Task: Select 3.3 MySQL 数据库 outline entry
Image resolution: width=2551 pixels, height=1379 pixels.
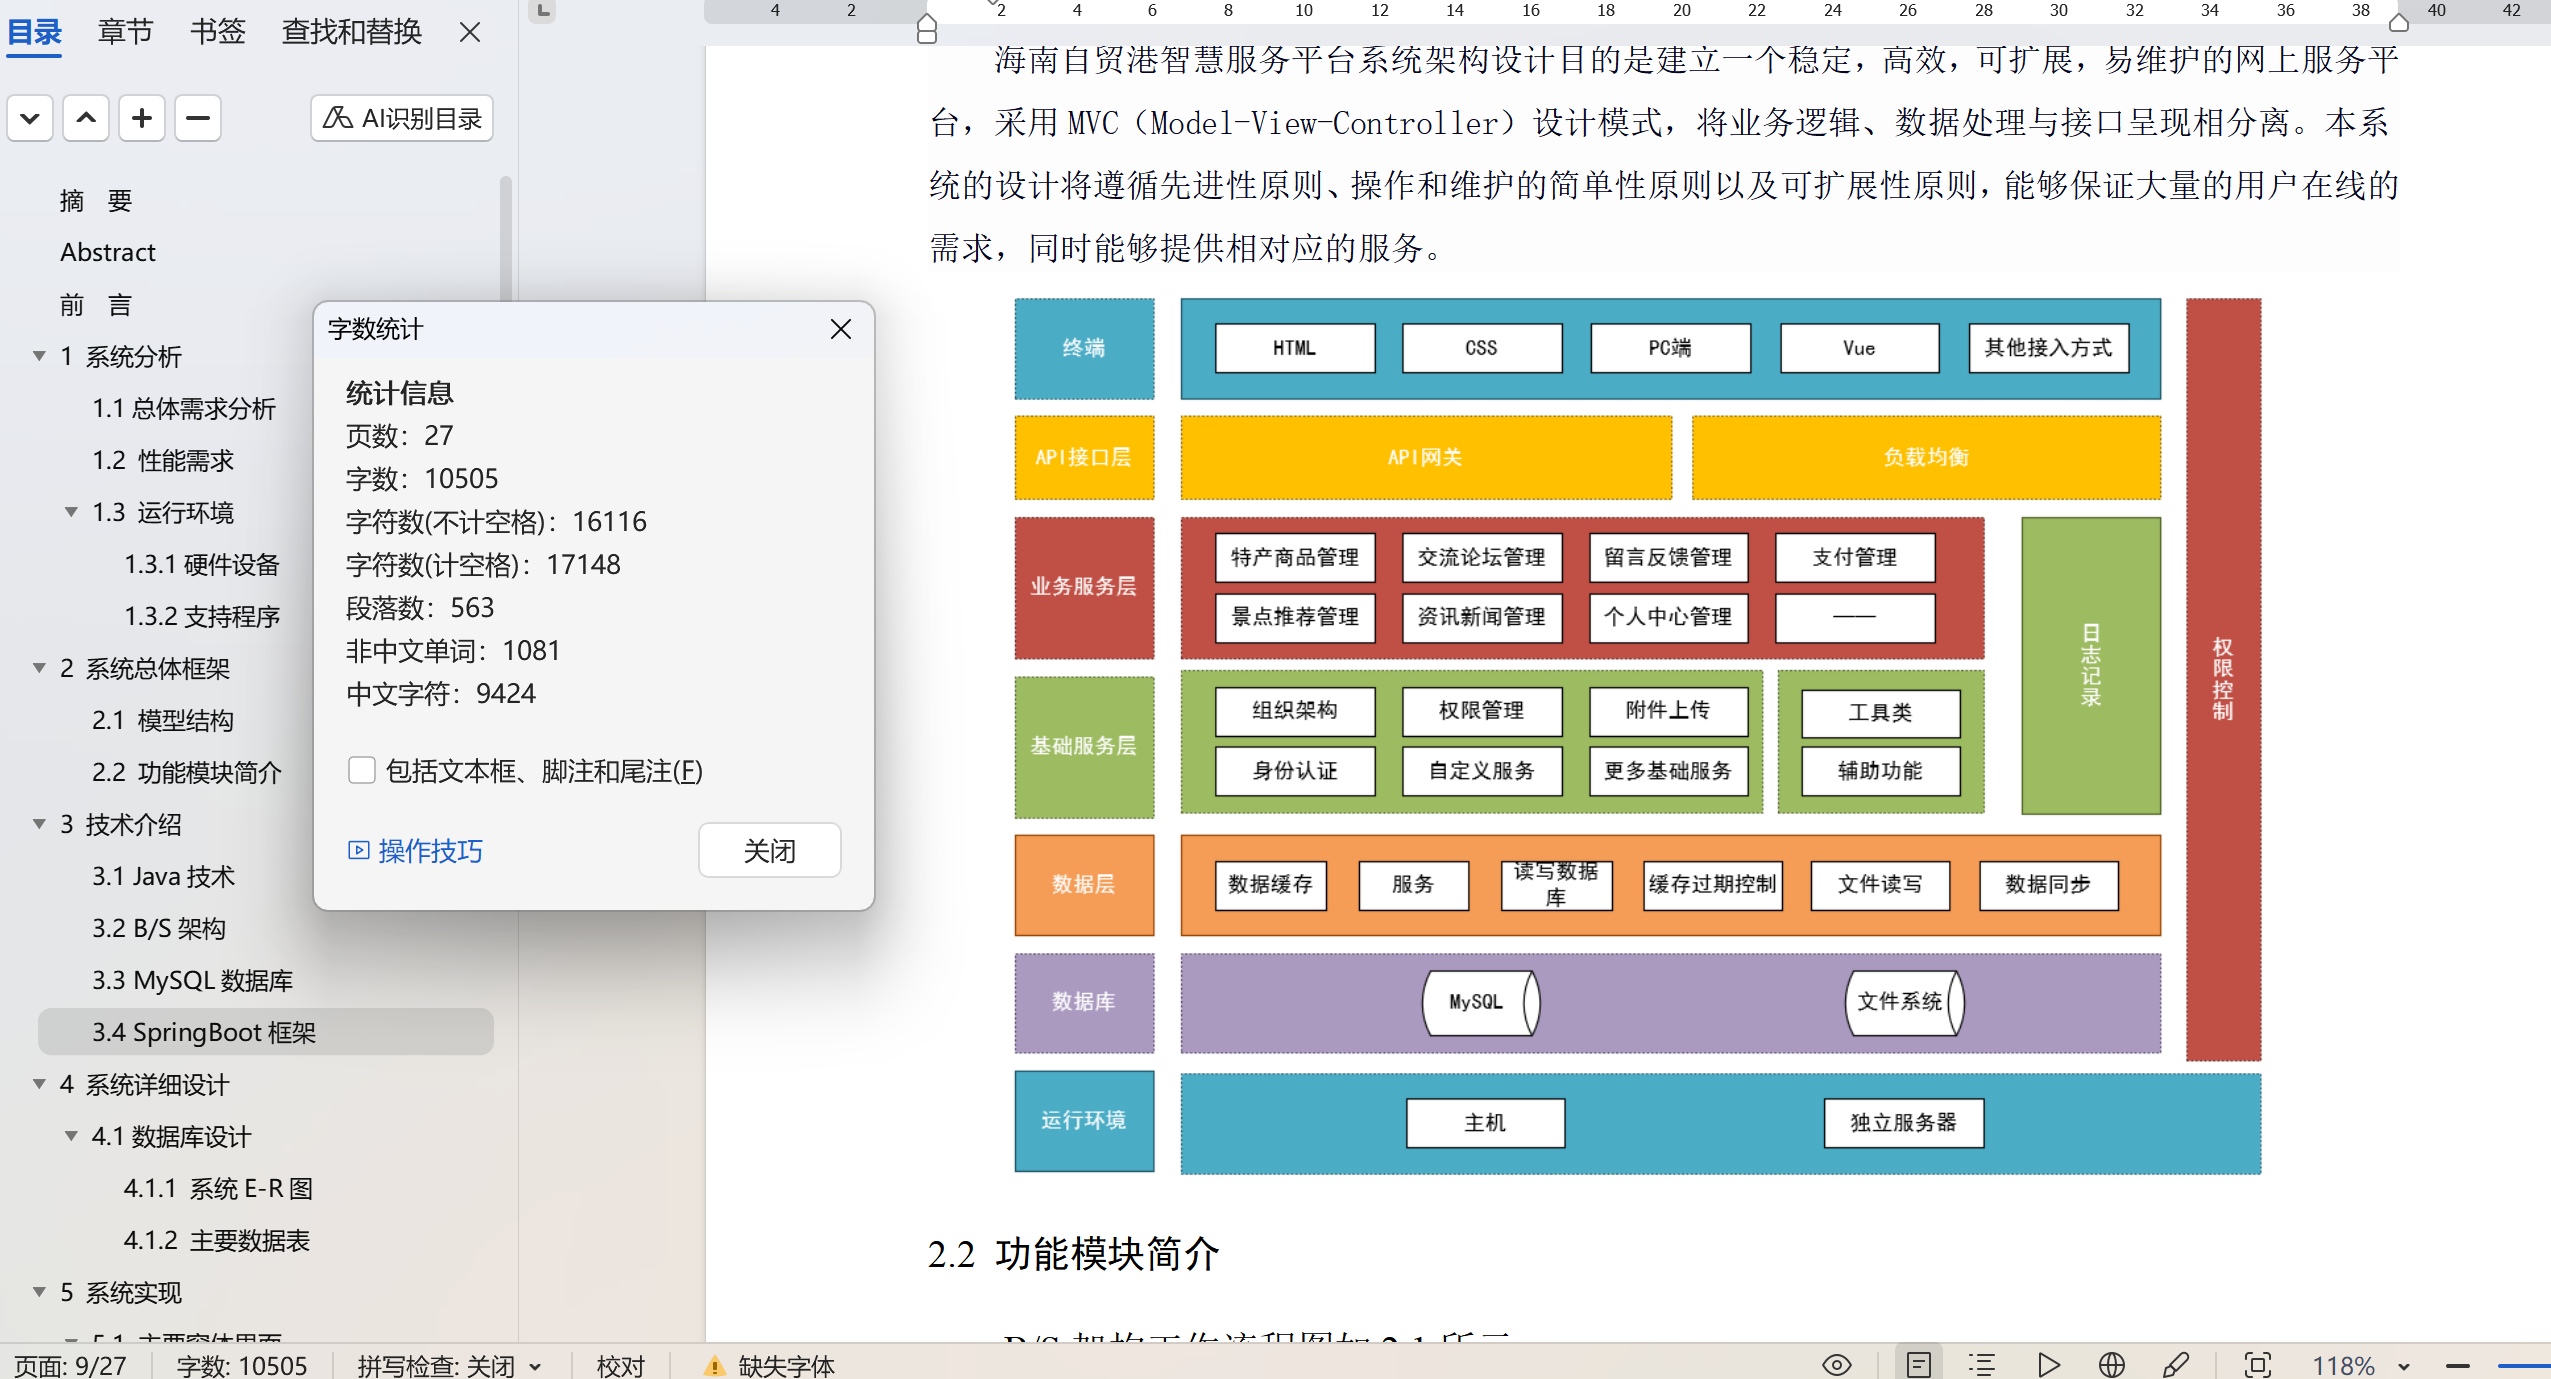Action: (x=192, y=980)
